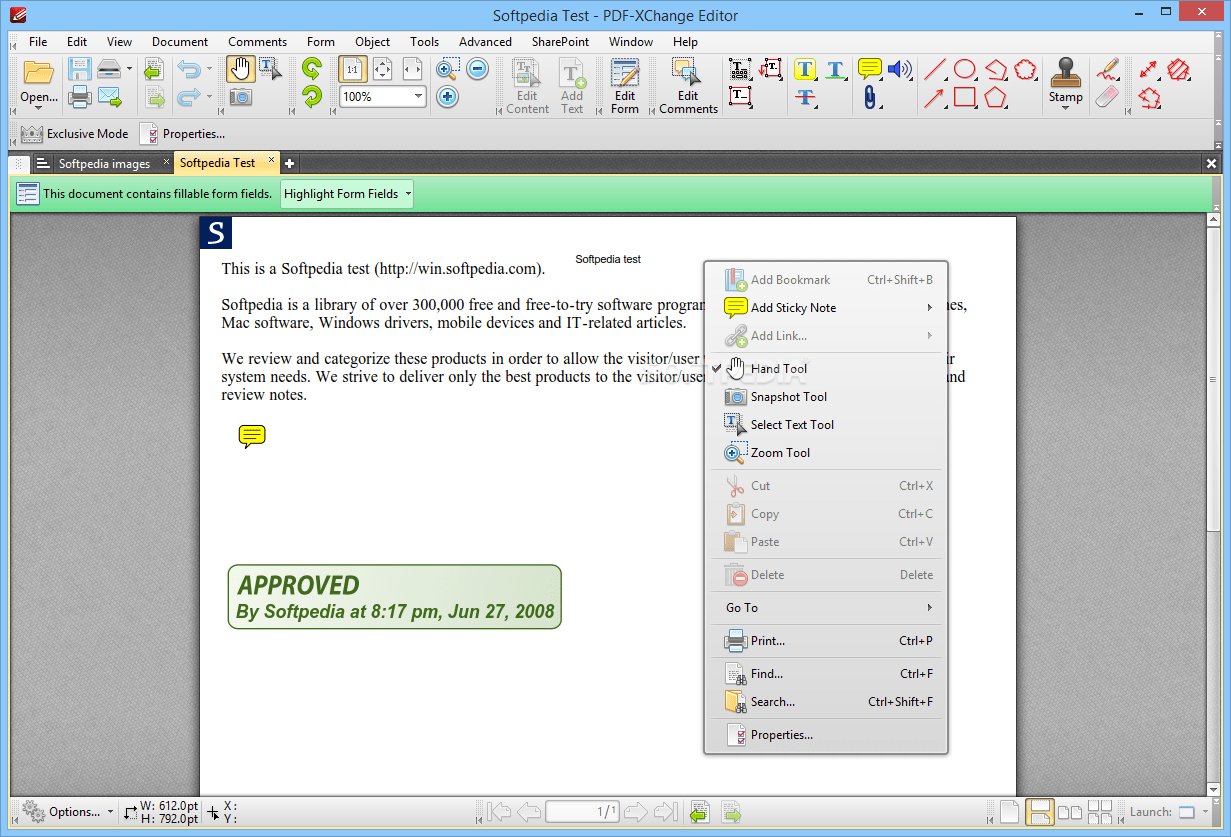Click the Edit Comments button
The image size is (1231, 837).
tap(688, 86)
